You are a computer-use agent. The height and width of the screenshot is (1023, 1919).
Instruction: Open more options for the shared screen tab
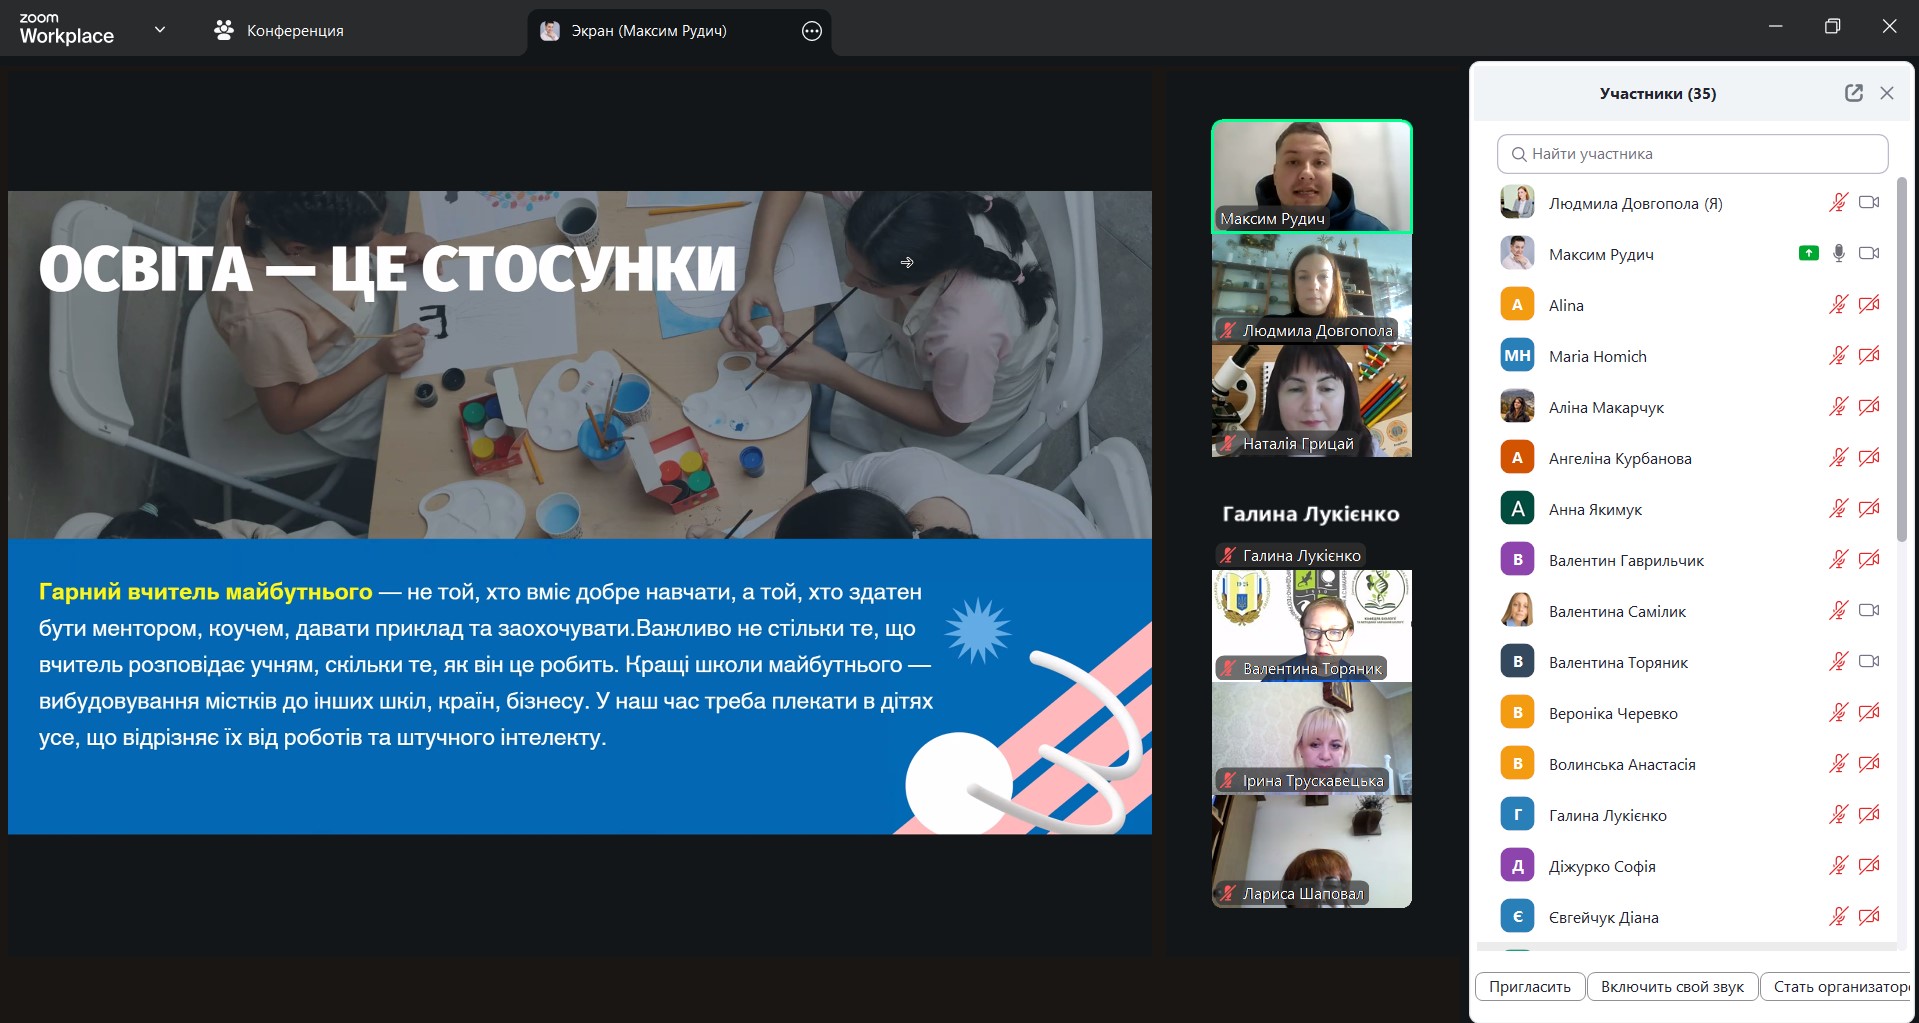click(x=812, y=31)
